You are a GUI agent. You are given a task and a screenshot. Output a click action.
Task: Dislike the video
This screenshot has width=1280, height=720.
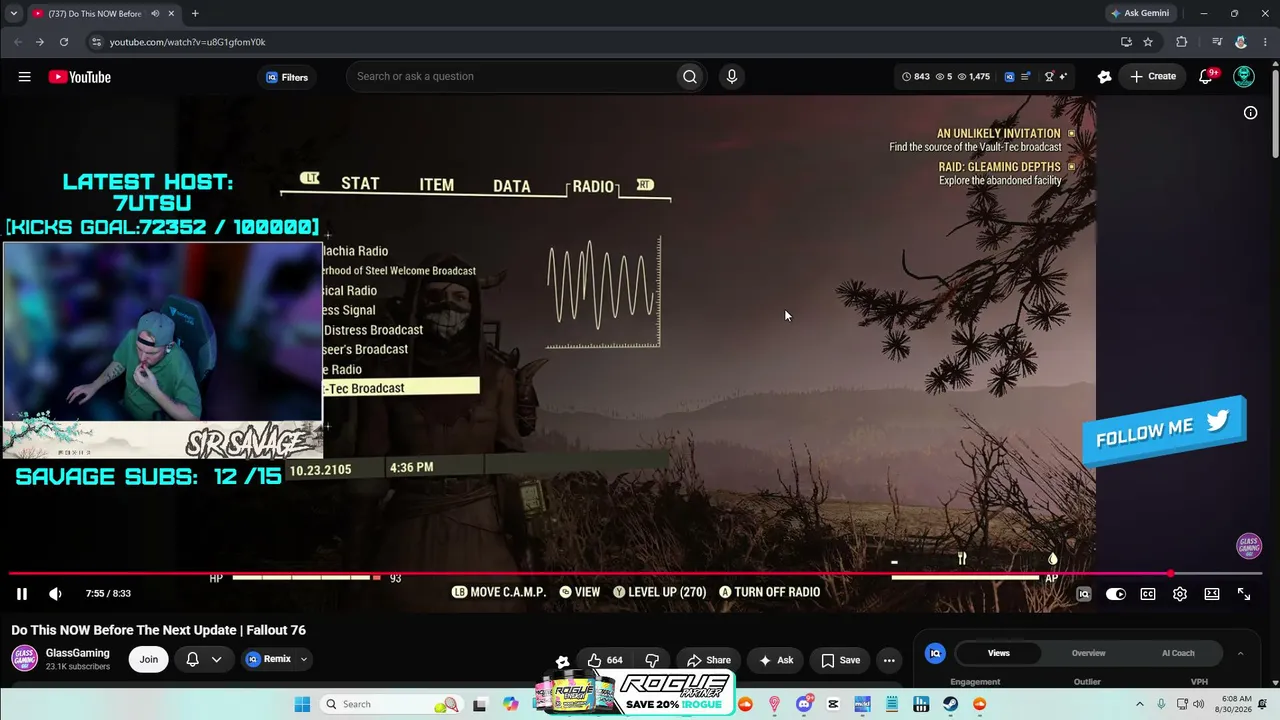[x=652, y=660]
